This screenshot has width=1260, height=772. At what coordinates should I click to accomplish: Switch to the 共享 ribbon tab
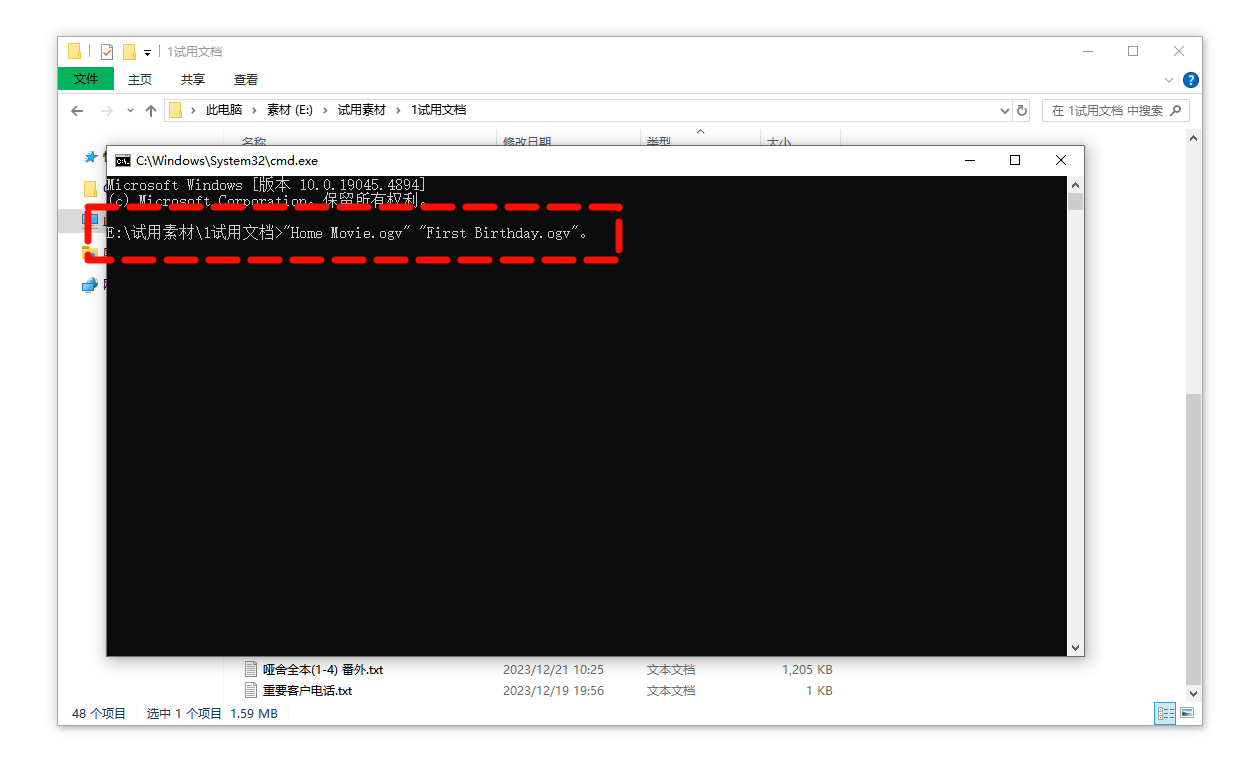tap(193, 80)
